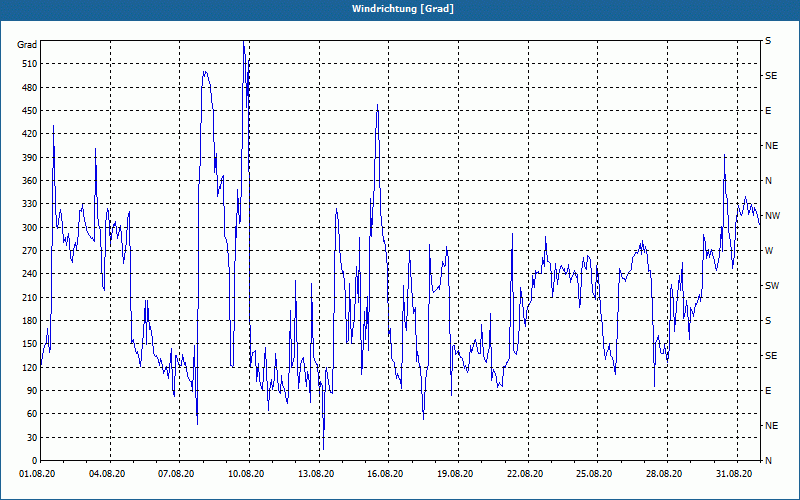The height and width of the screenshot is (500, 800).
Task: Select the y-axis value 210
Action: (30, 297)
